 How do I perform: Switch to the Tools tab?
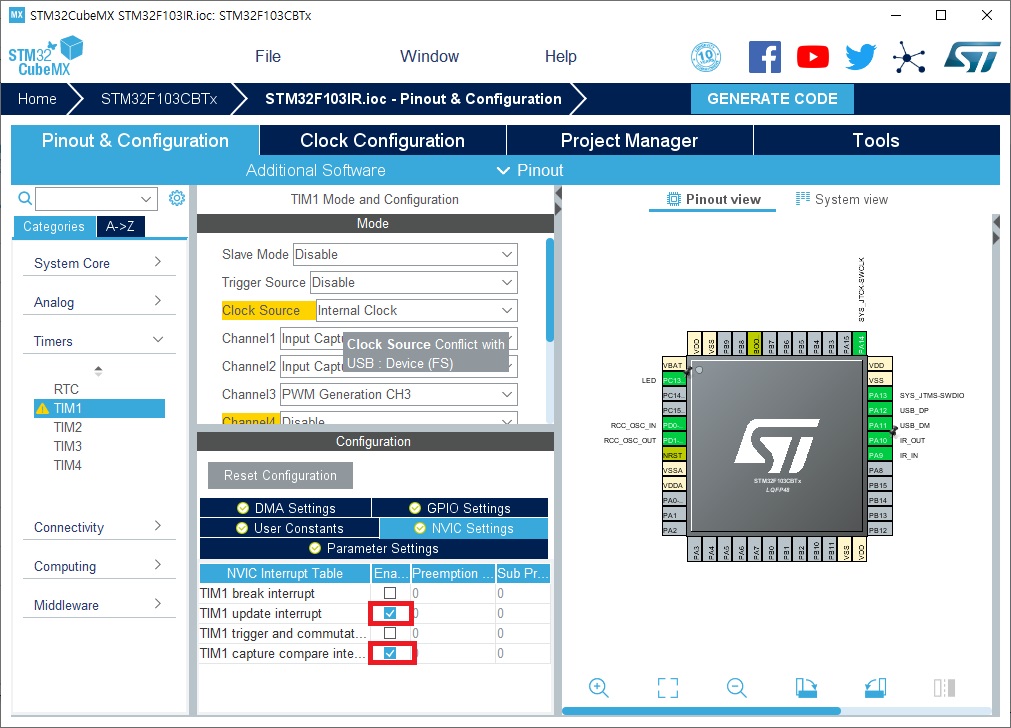(876, 141)
